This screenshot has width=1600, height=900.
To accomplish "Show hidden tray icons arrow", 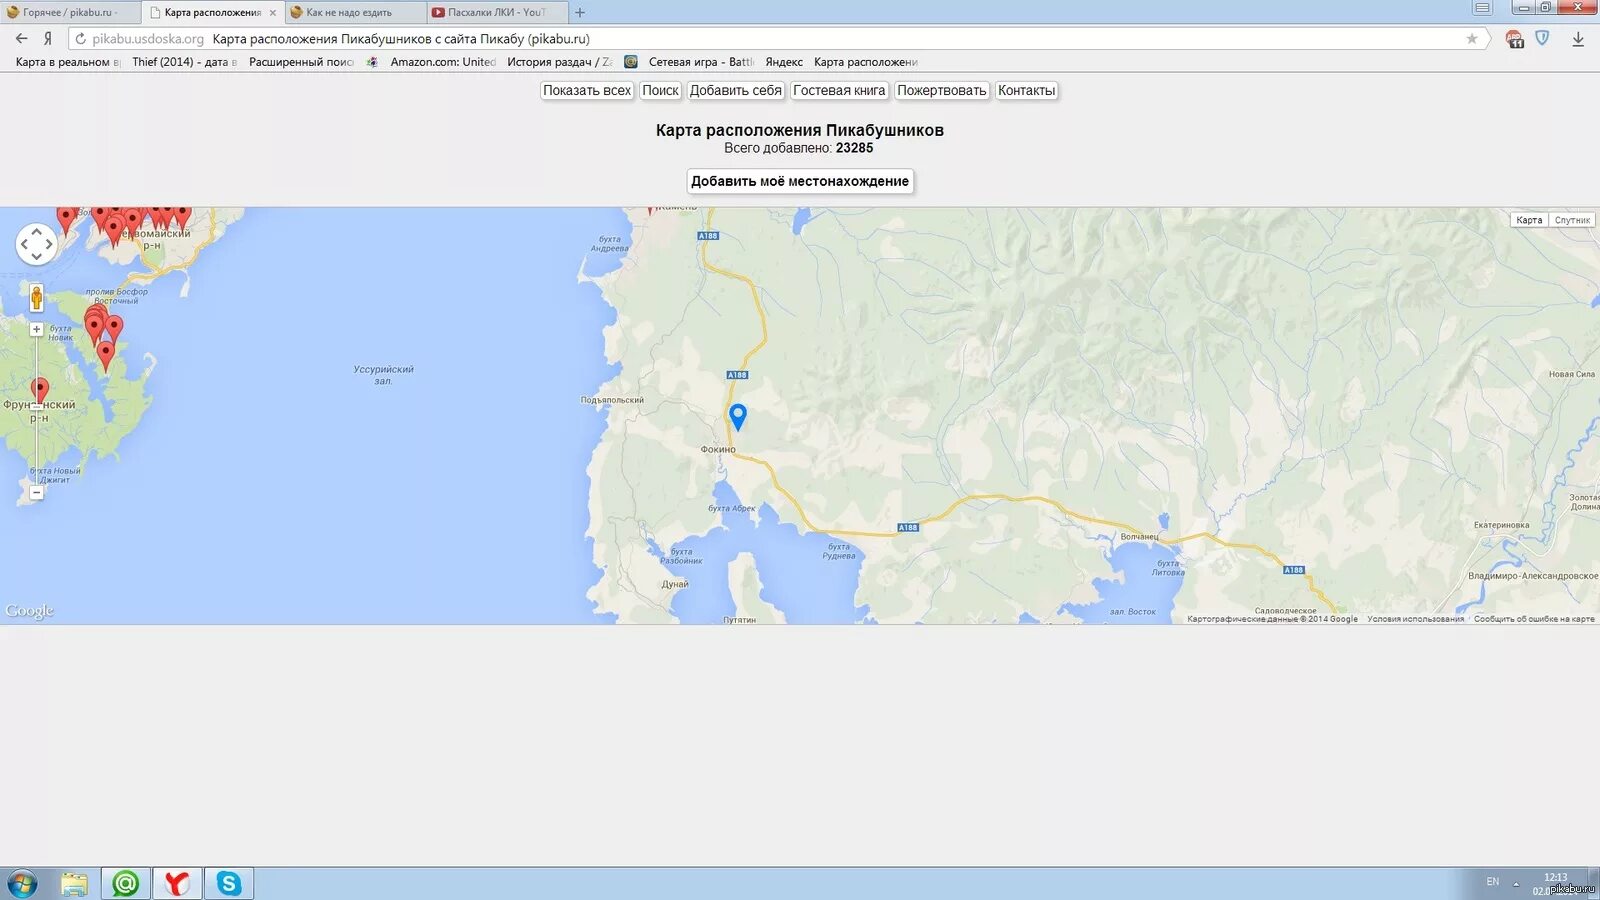I will point(1516,884).
